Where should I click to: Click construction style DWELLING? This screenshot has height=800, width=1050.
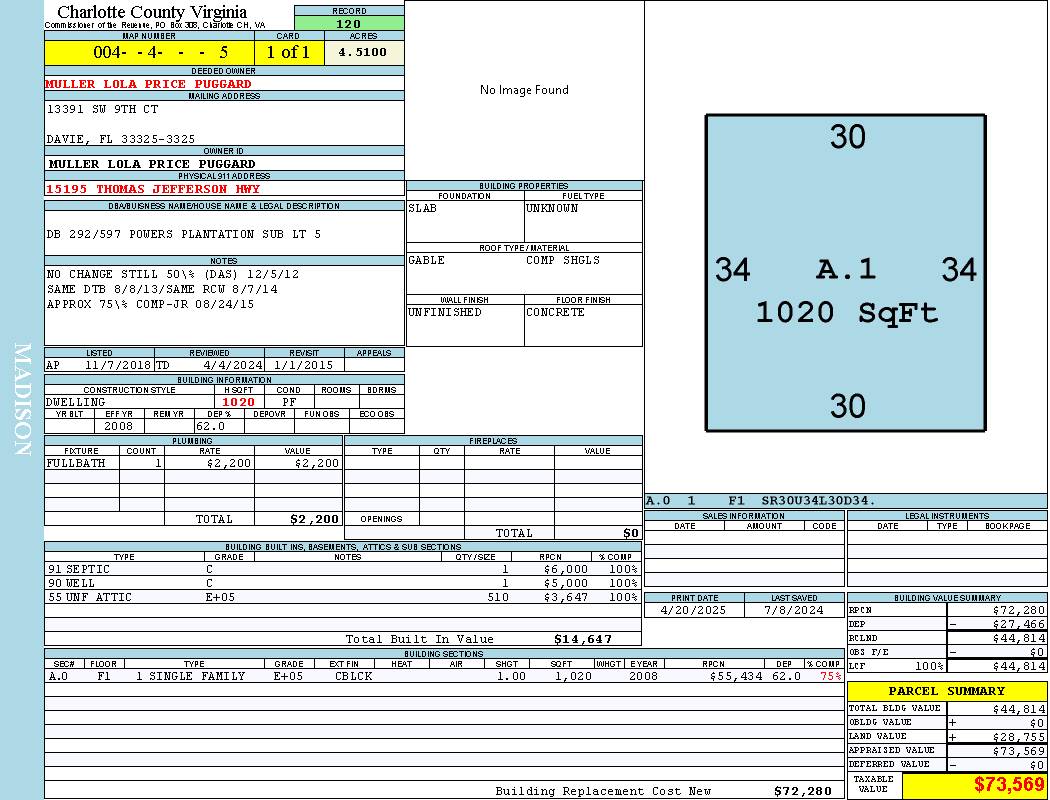click(x=76, y=402)
